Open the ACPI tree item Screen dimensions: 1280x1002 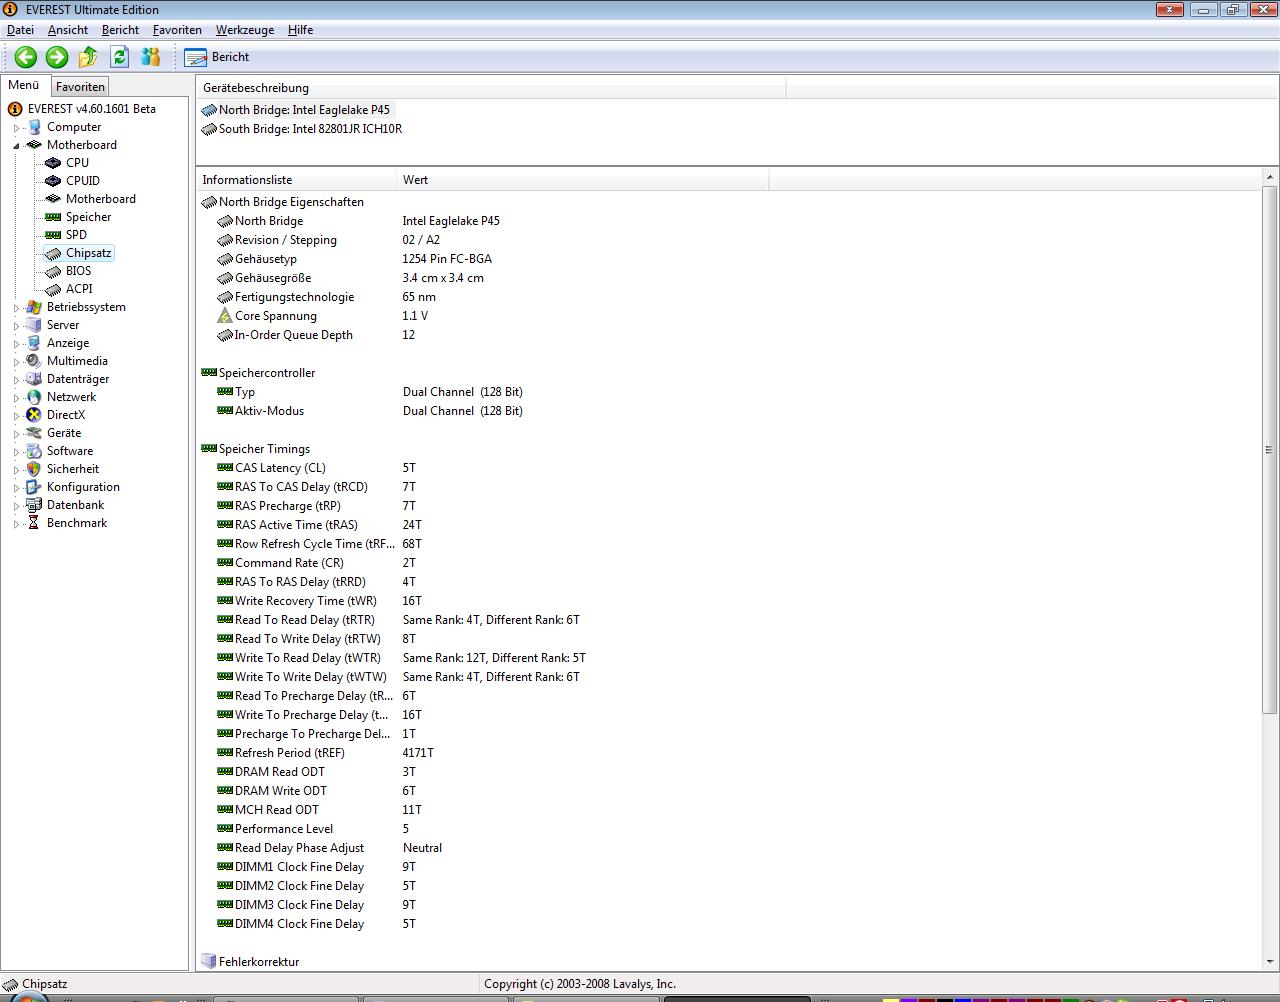(x=79, y=289)
